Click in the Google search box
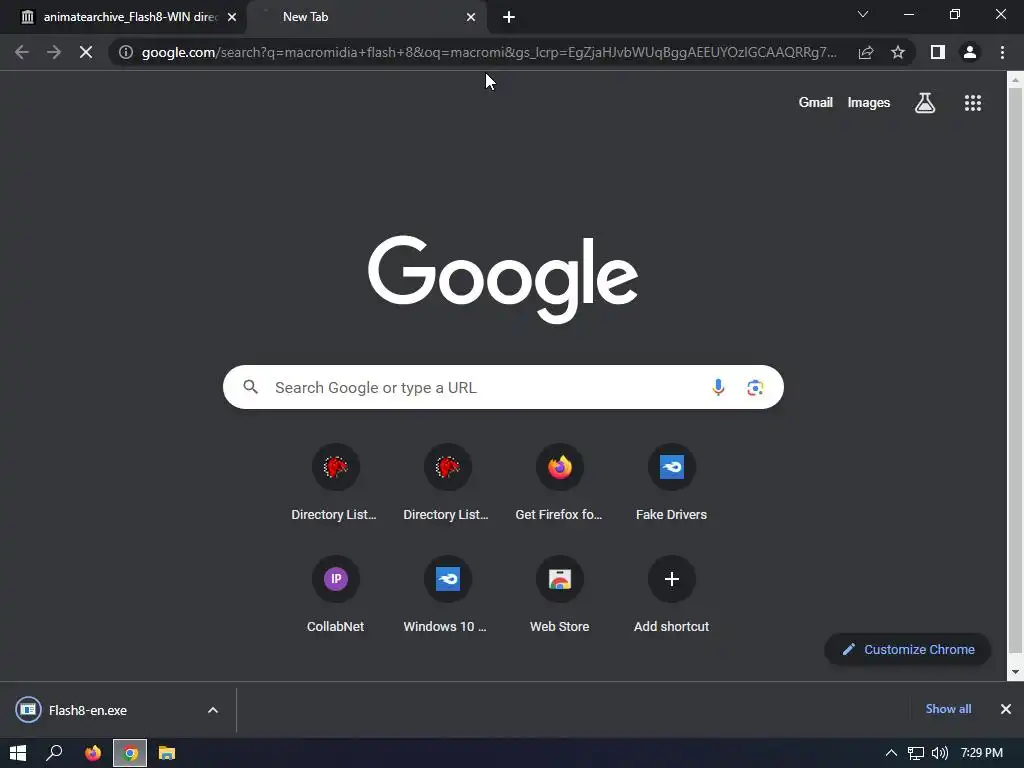This screenshot has width=1024, height=768. [x=503, y=387]
